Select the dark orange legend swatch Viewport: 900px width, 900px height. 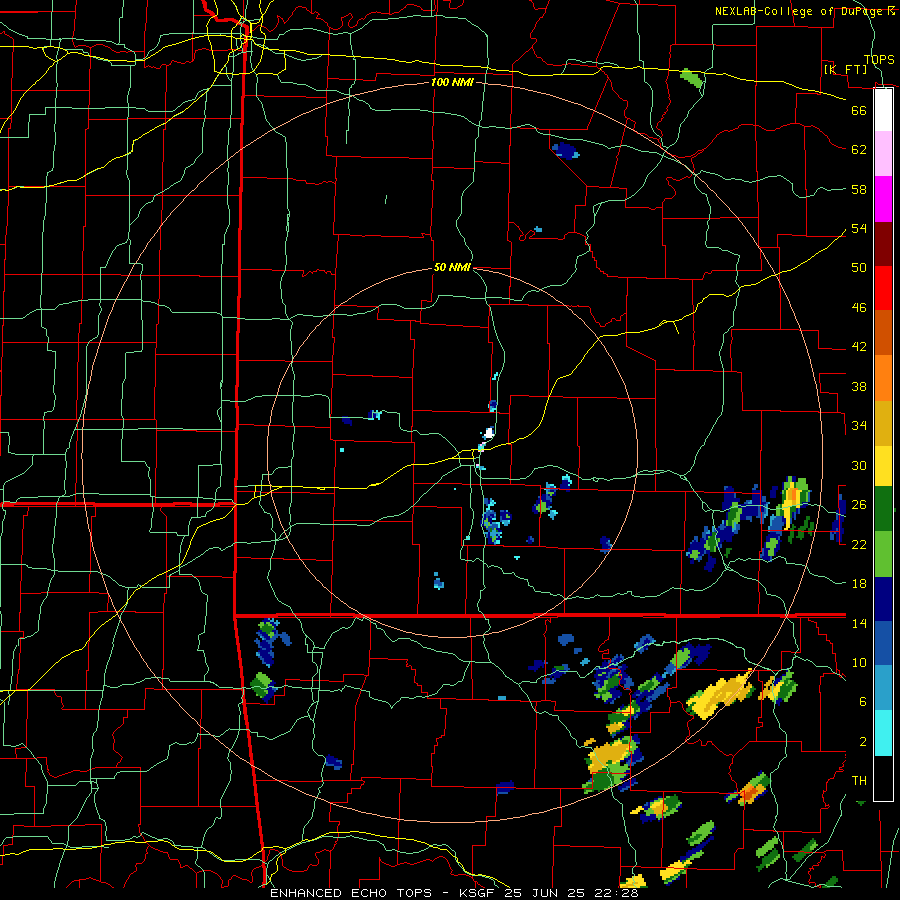[883, 333]
